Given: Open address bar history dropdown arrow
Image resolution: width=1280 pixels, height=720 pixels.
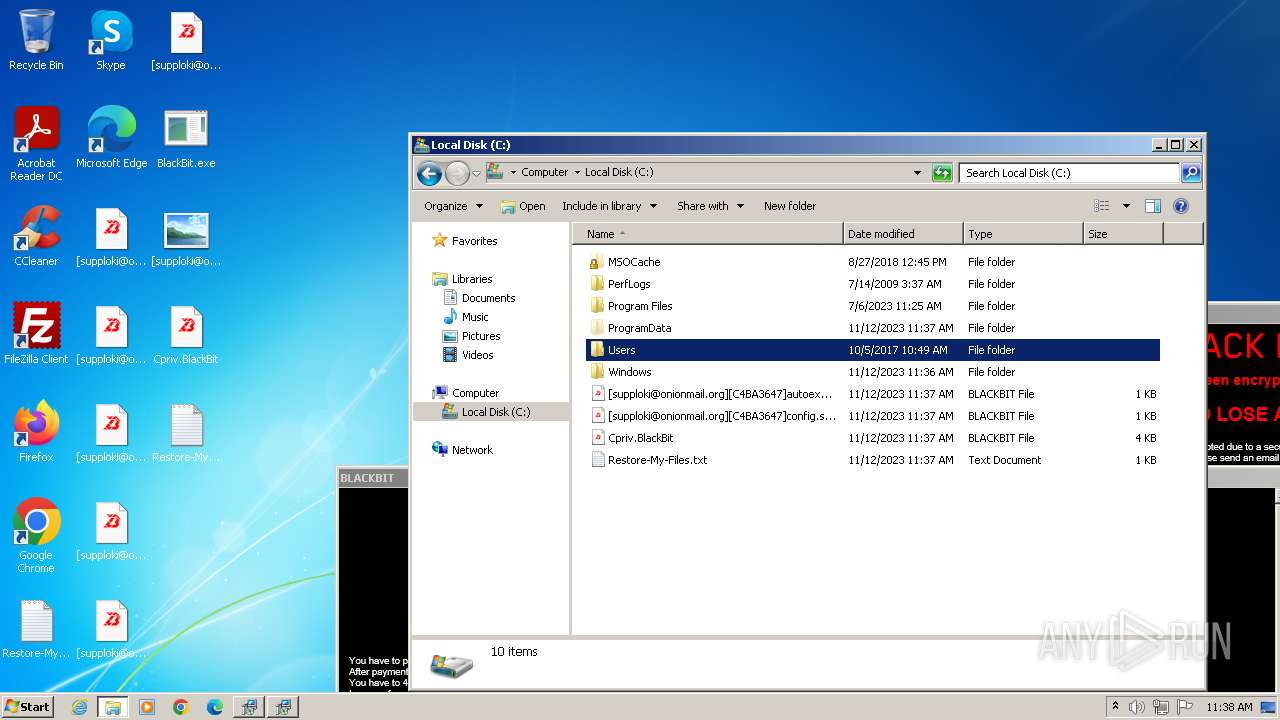Looking at the screenshot, I should point(917,173).
